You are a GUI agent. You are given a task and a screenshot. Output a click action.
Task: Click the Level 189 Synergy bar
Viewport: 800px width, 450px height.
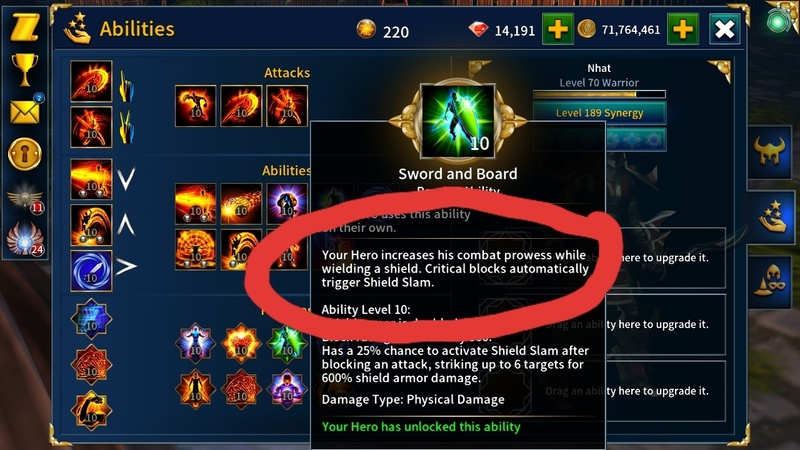pos(599,113)
